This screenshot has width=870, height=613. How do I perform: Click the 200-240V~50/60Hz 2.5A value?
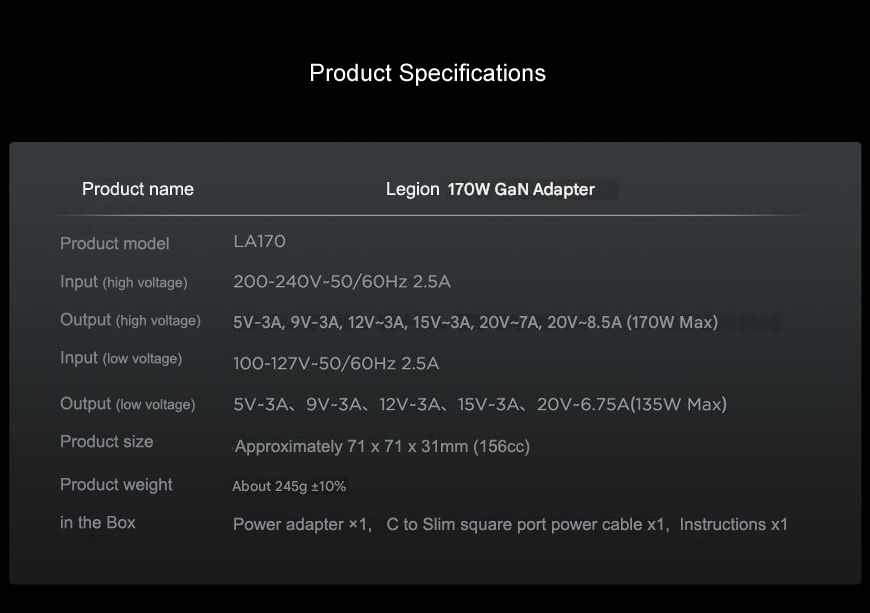pos(341,282)
